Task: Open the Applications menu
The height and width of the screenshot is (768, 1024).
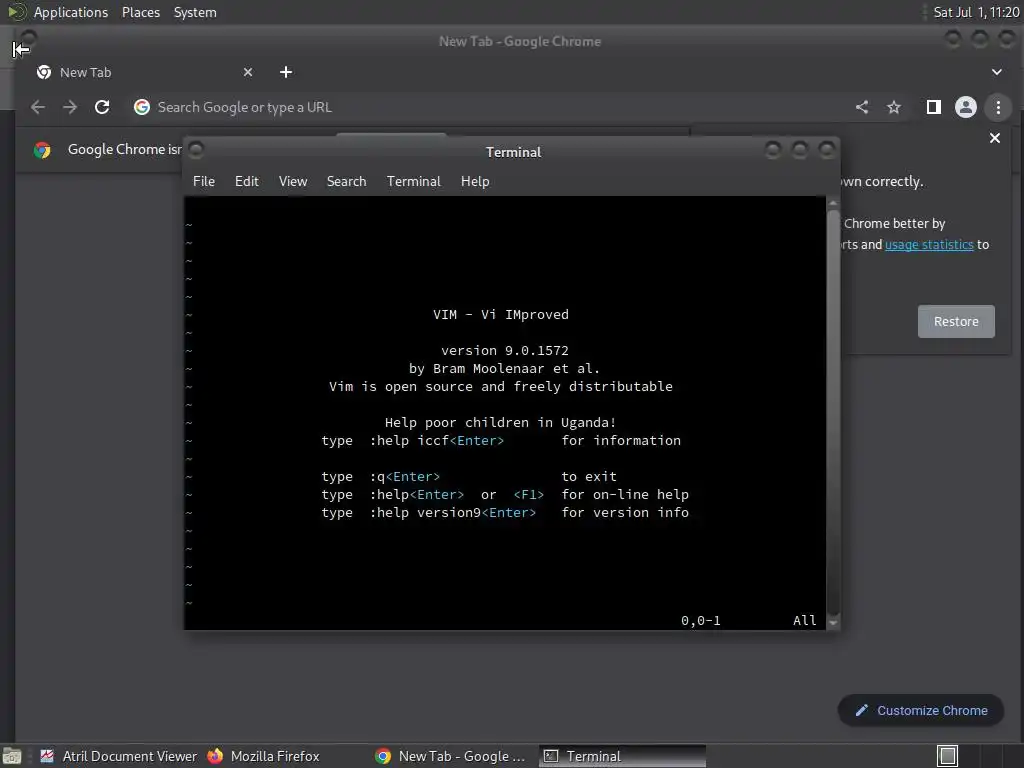Action: (x=71, y=12)
